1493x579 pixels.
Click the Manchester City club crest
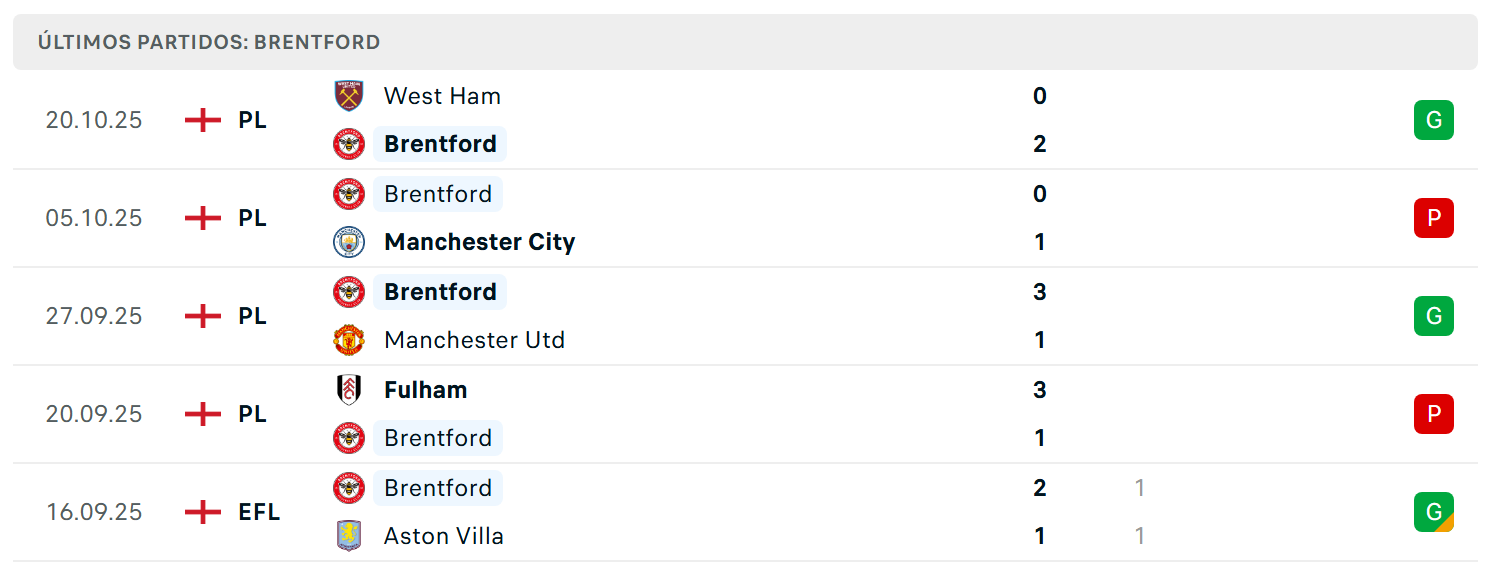349,242
